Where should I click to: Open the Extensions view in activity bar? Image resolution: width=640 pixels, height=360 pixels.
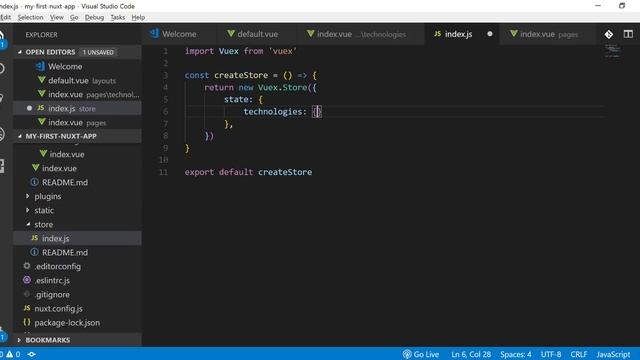(2, 166)
